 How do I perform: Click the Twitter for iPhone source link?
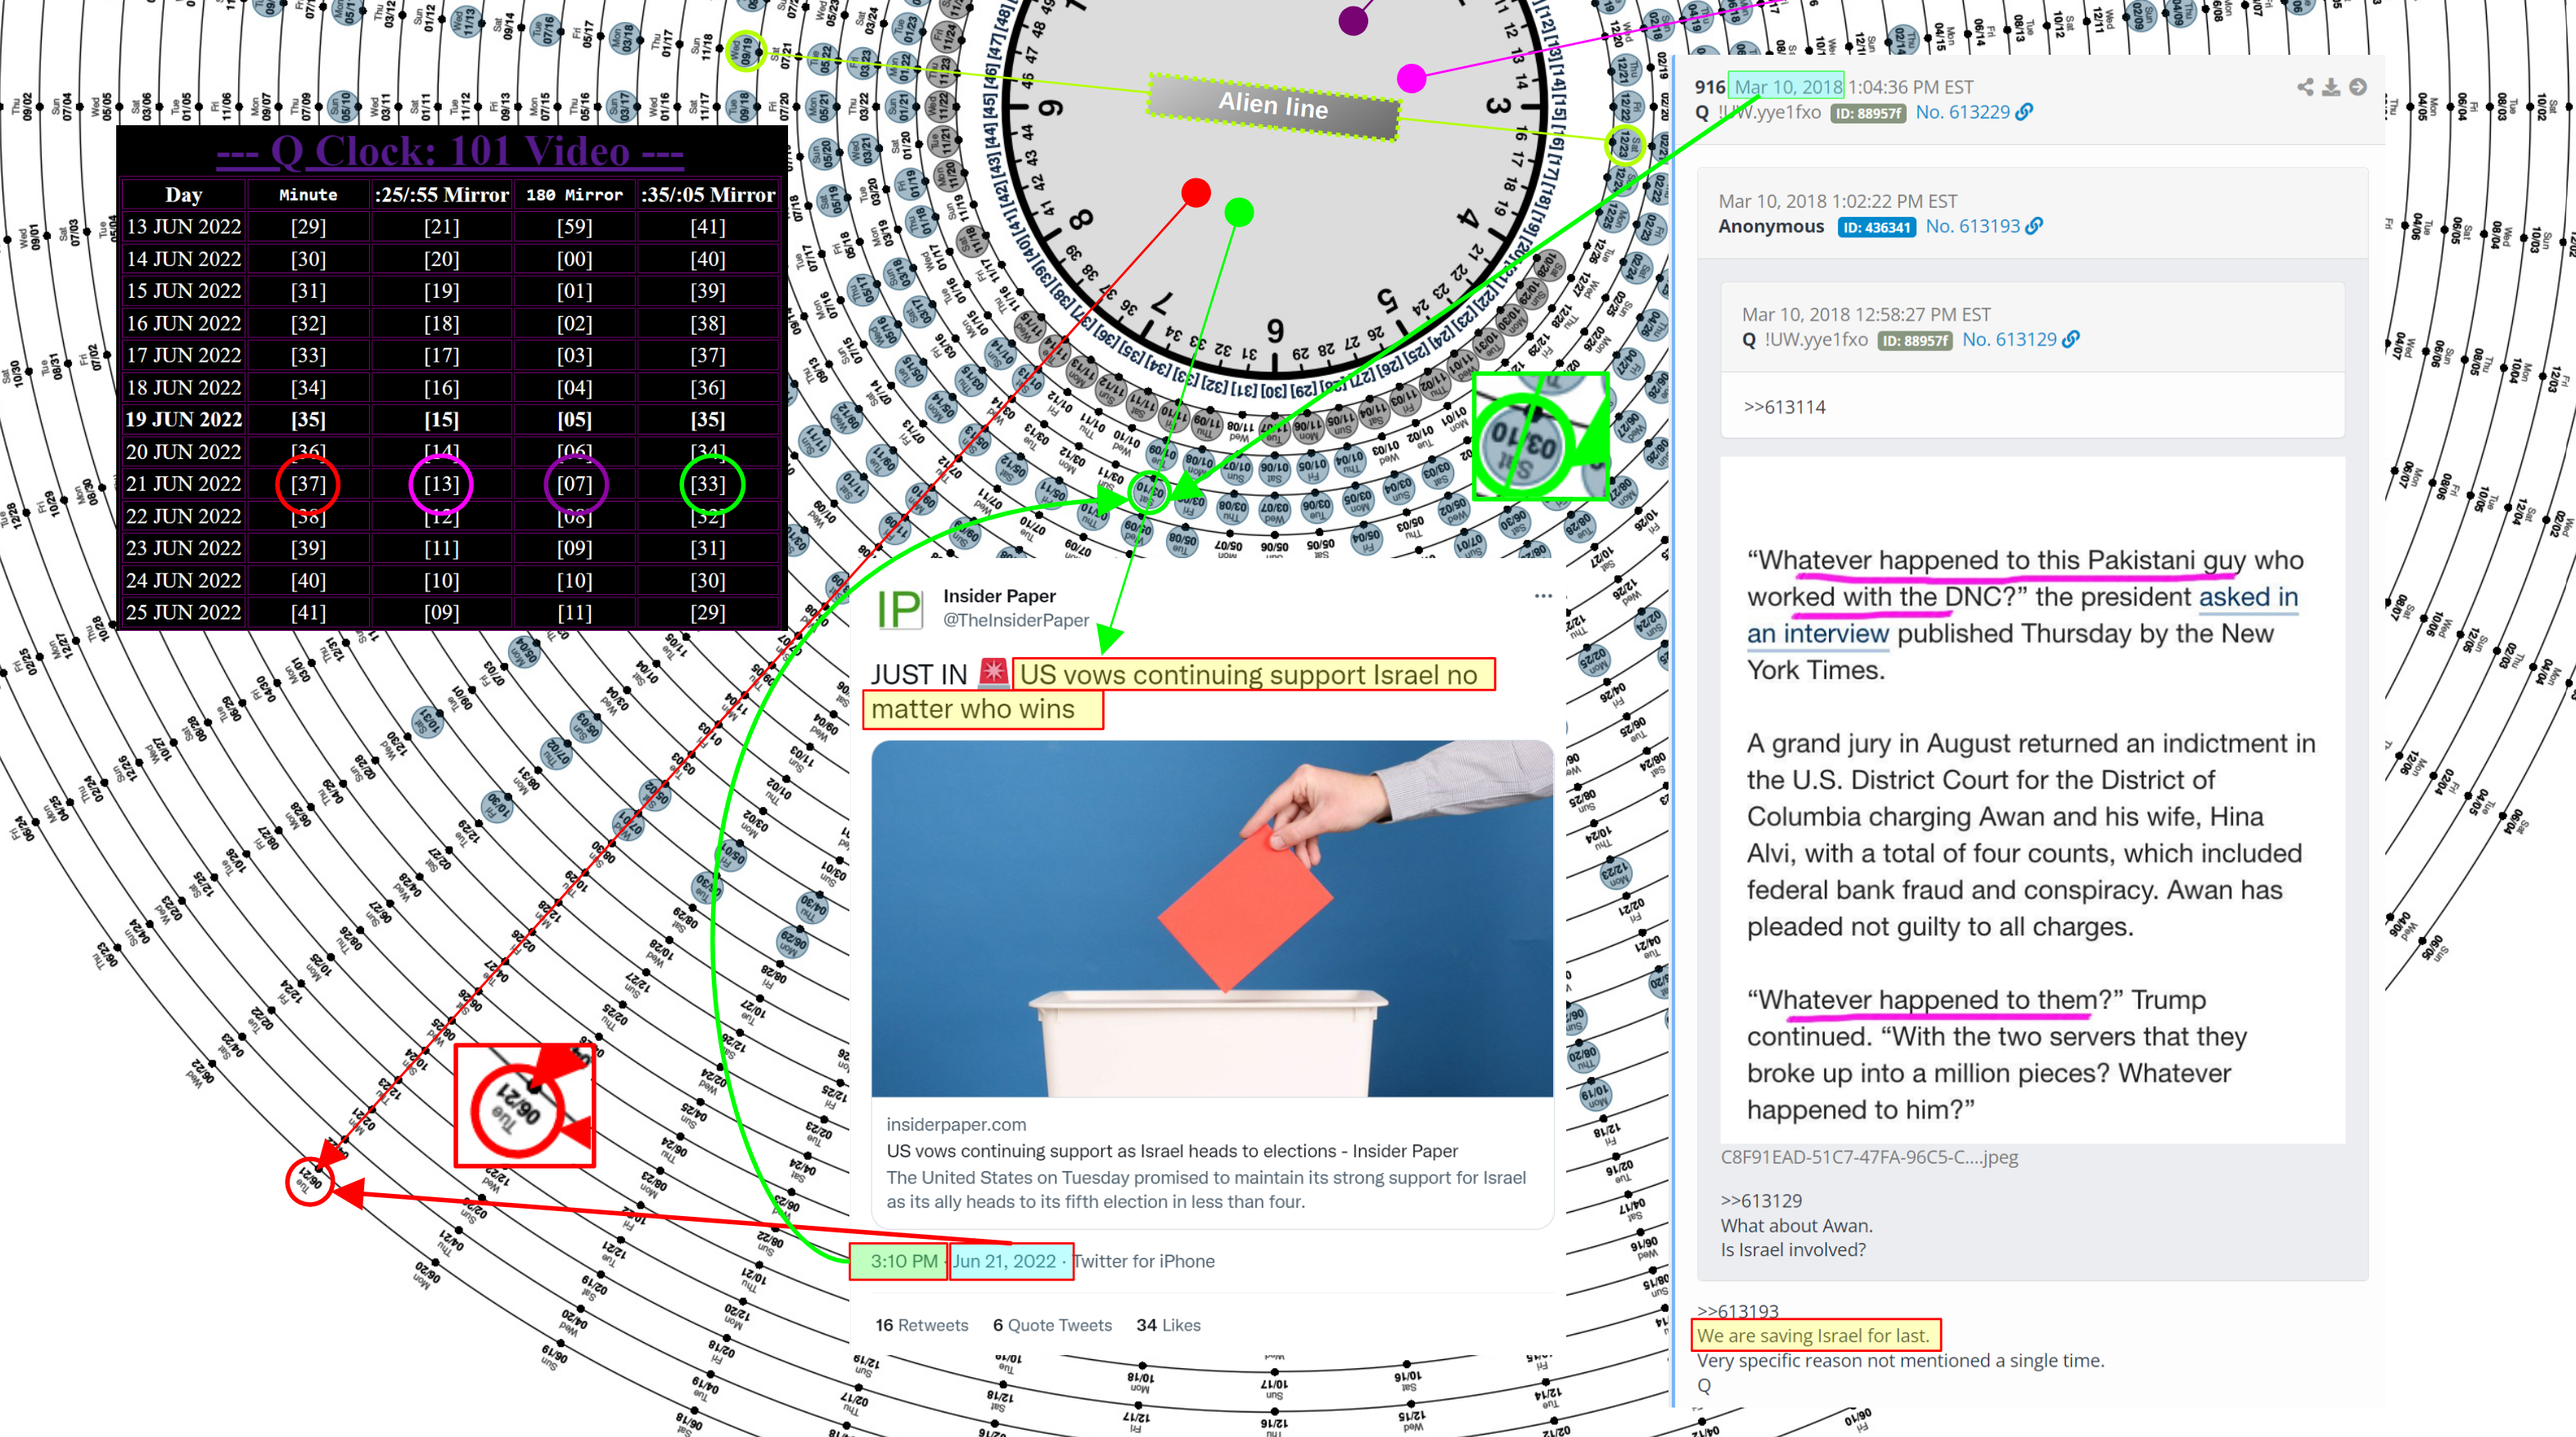[x=1144, y=1261]
